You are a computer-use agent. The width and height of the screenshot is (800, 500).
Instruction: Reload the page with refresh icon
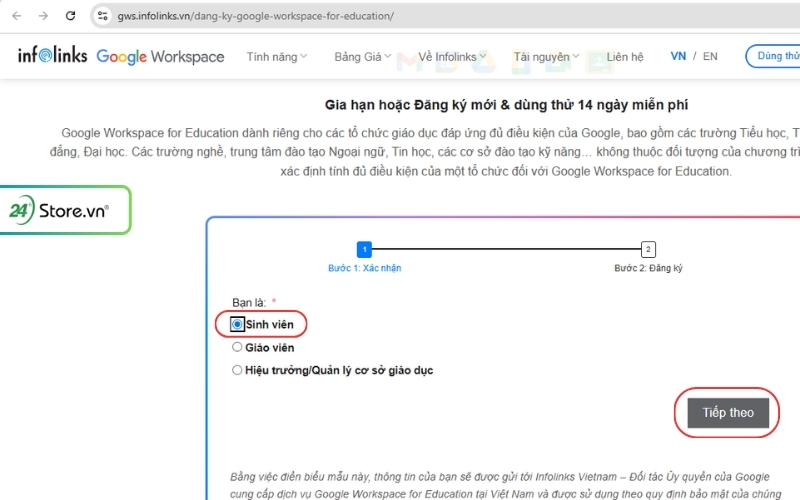(x=70, y=16)
